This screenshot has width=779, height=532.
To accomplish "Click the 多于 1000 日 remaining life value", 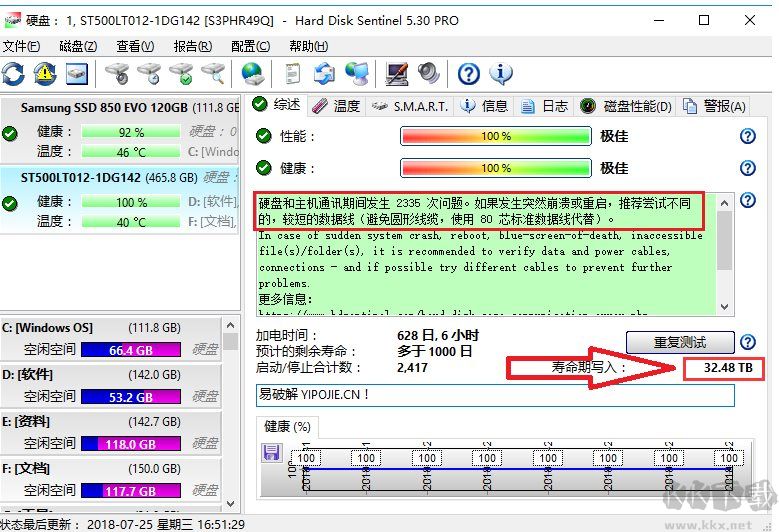I will click(434, 352).
